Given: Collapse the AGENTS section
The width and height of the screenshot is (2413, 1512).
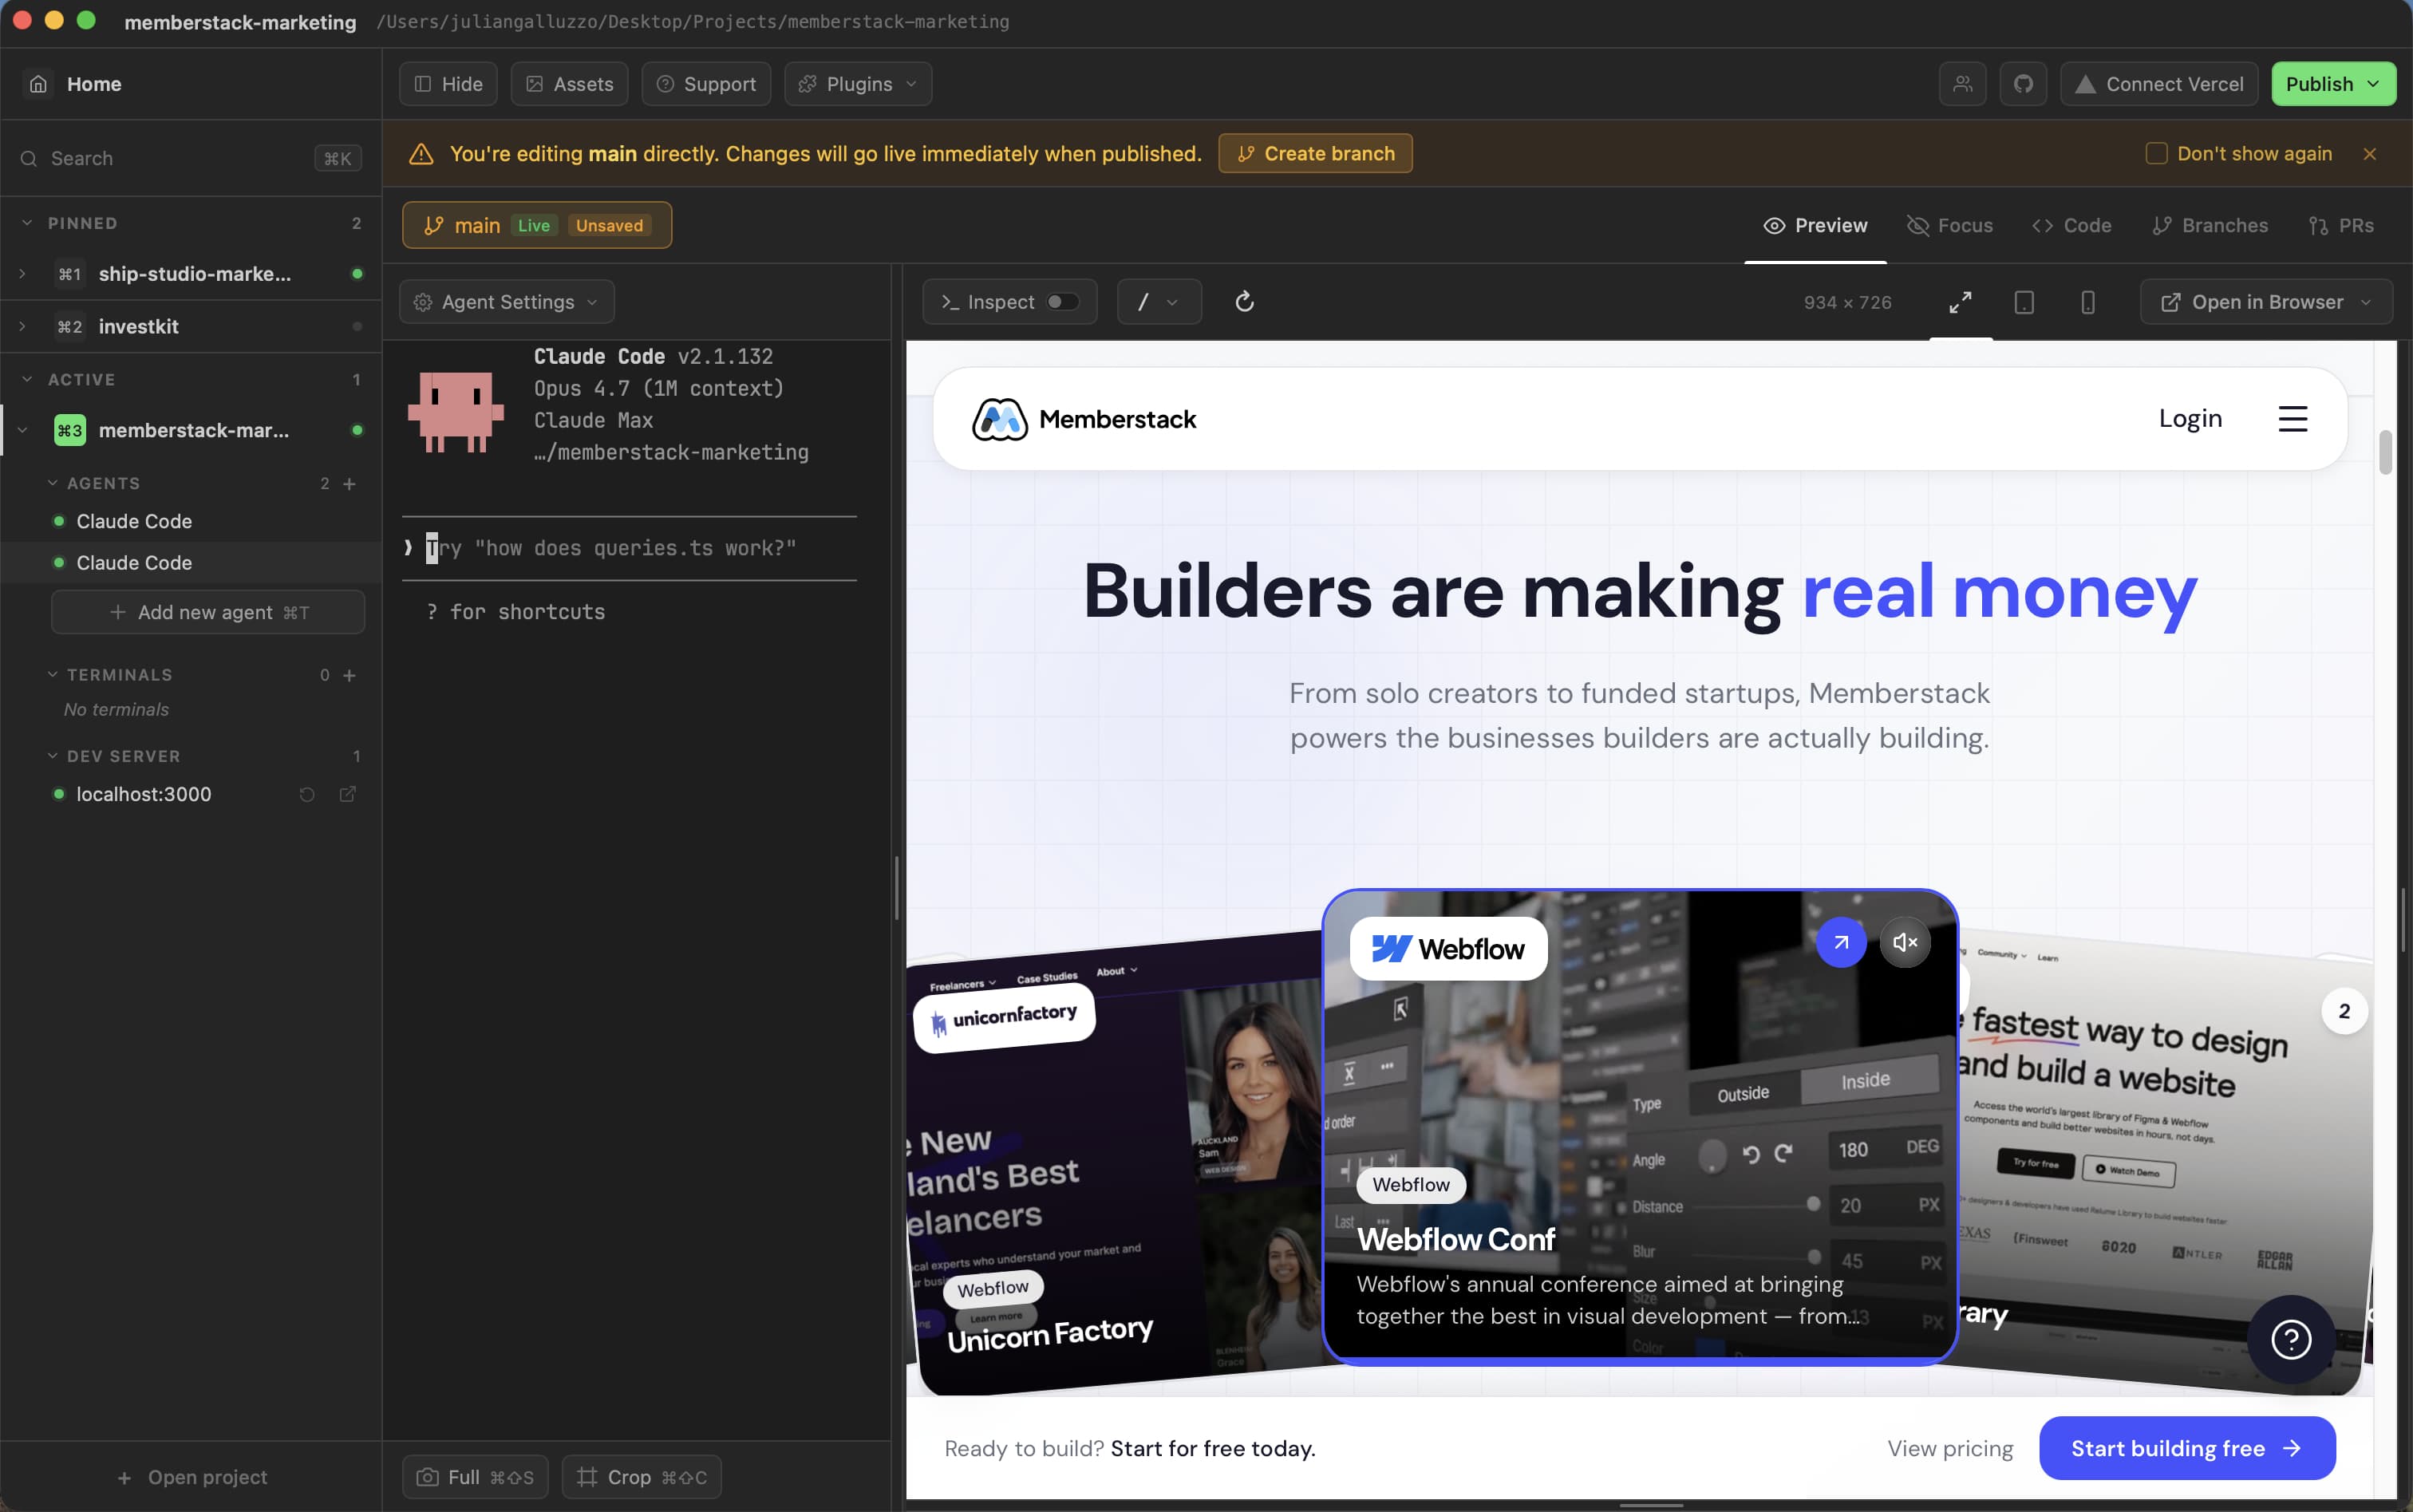Looking at the screenshot, I should [x=53, y=484].
